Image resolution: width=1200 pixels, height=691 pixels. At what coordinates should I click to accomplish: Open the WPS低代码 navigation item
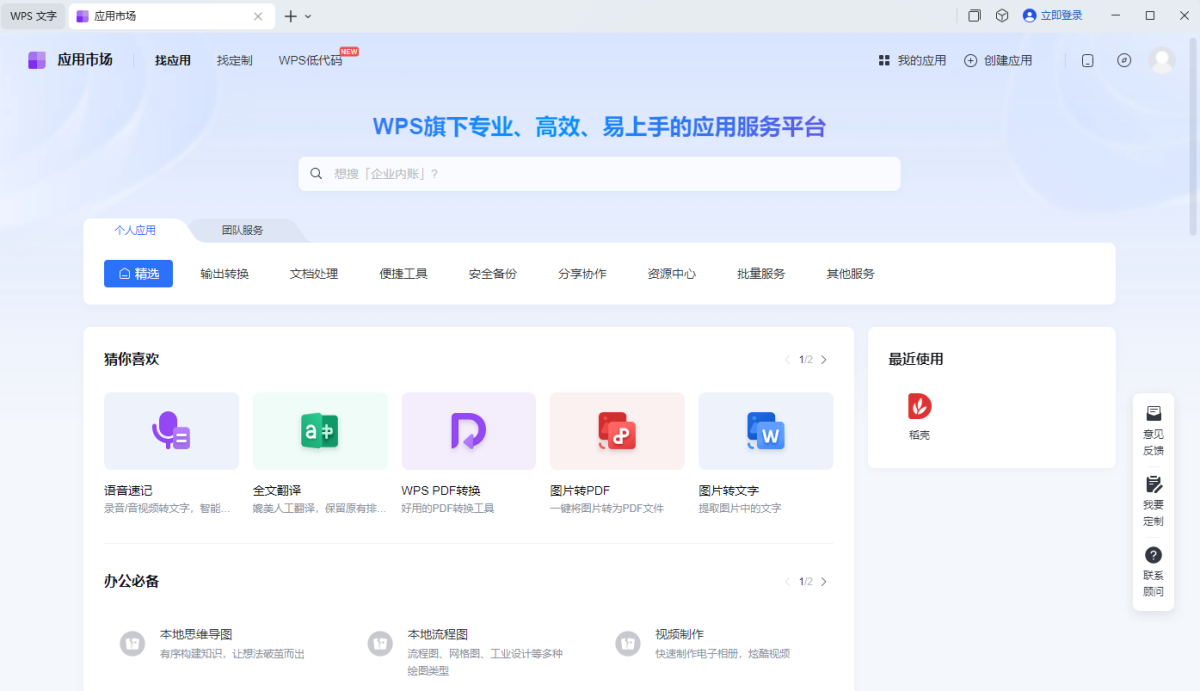click(x=310, y=60)
